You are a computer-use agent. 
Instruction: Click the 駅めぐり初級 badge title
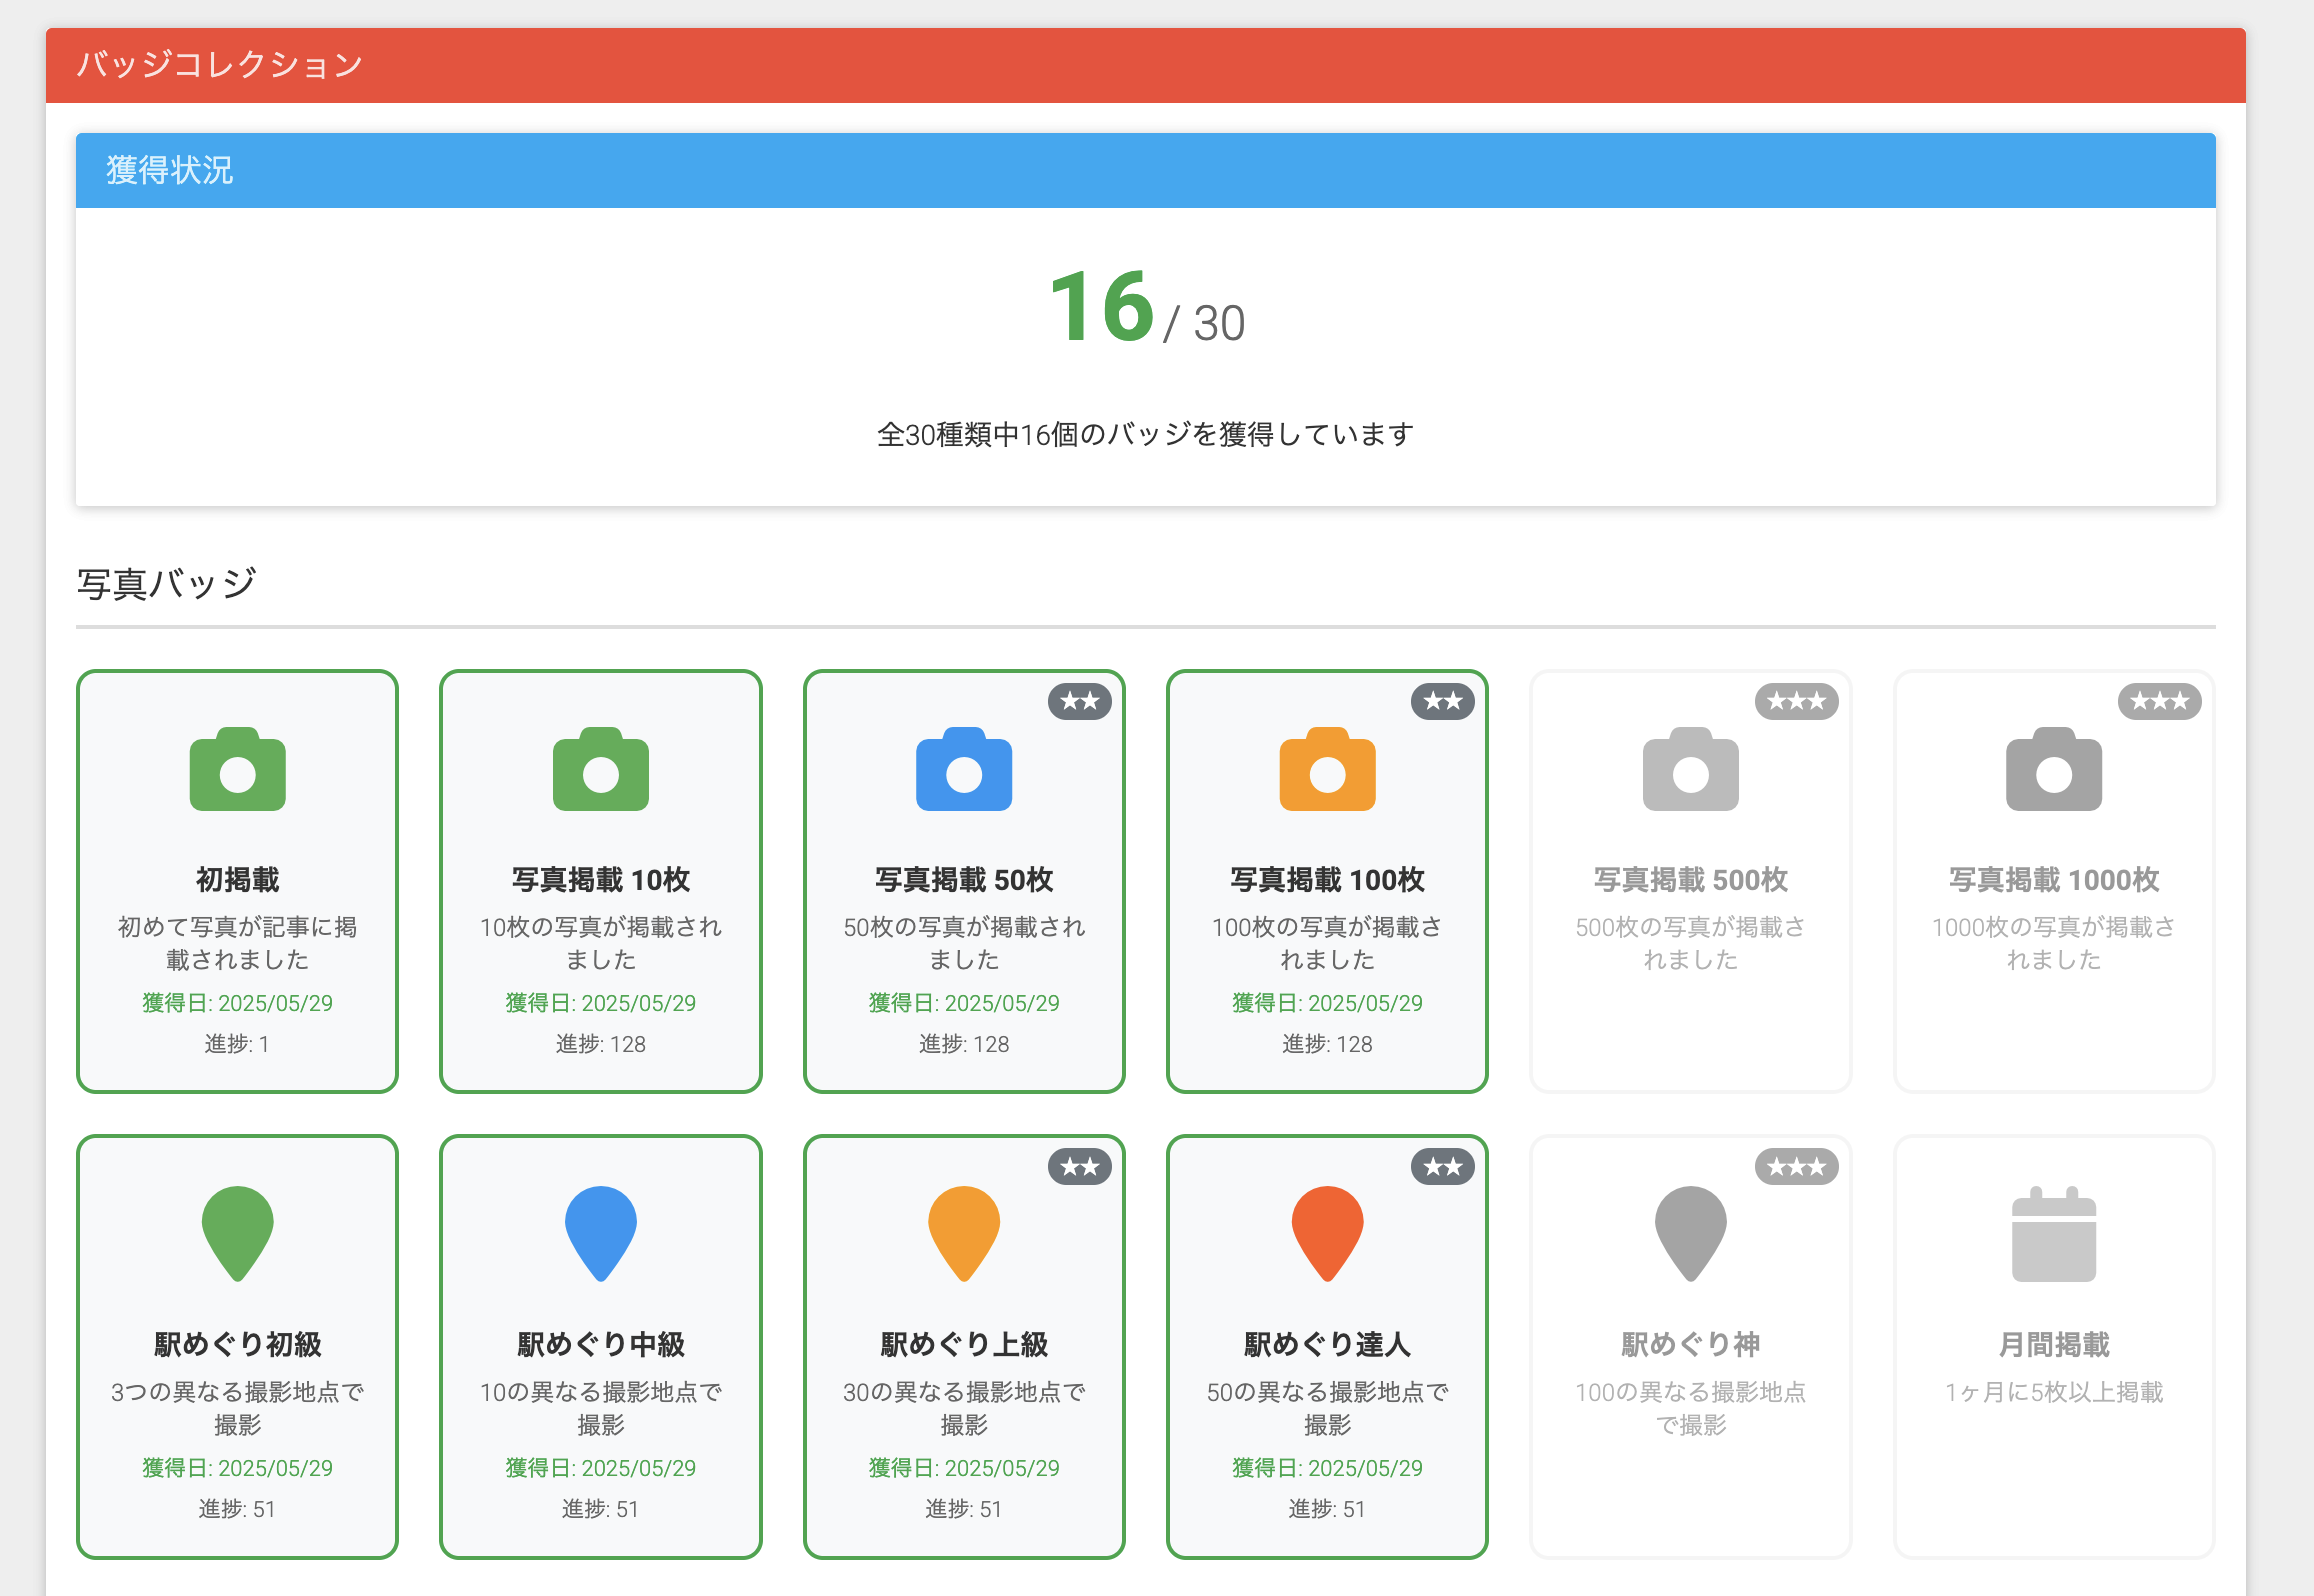pyautogui.click(x=237, y=1344)
